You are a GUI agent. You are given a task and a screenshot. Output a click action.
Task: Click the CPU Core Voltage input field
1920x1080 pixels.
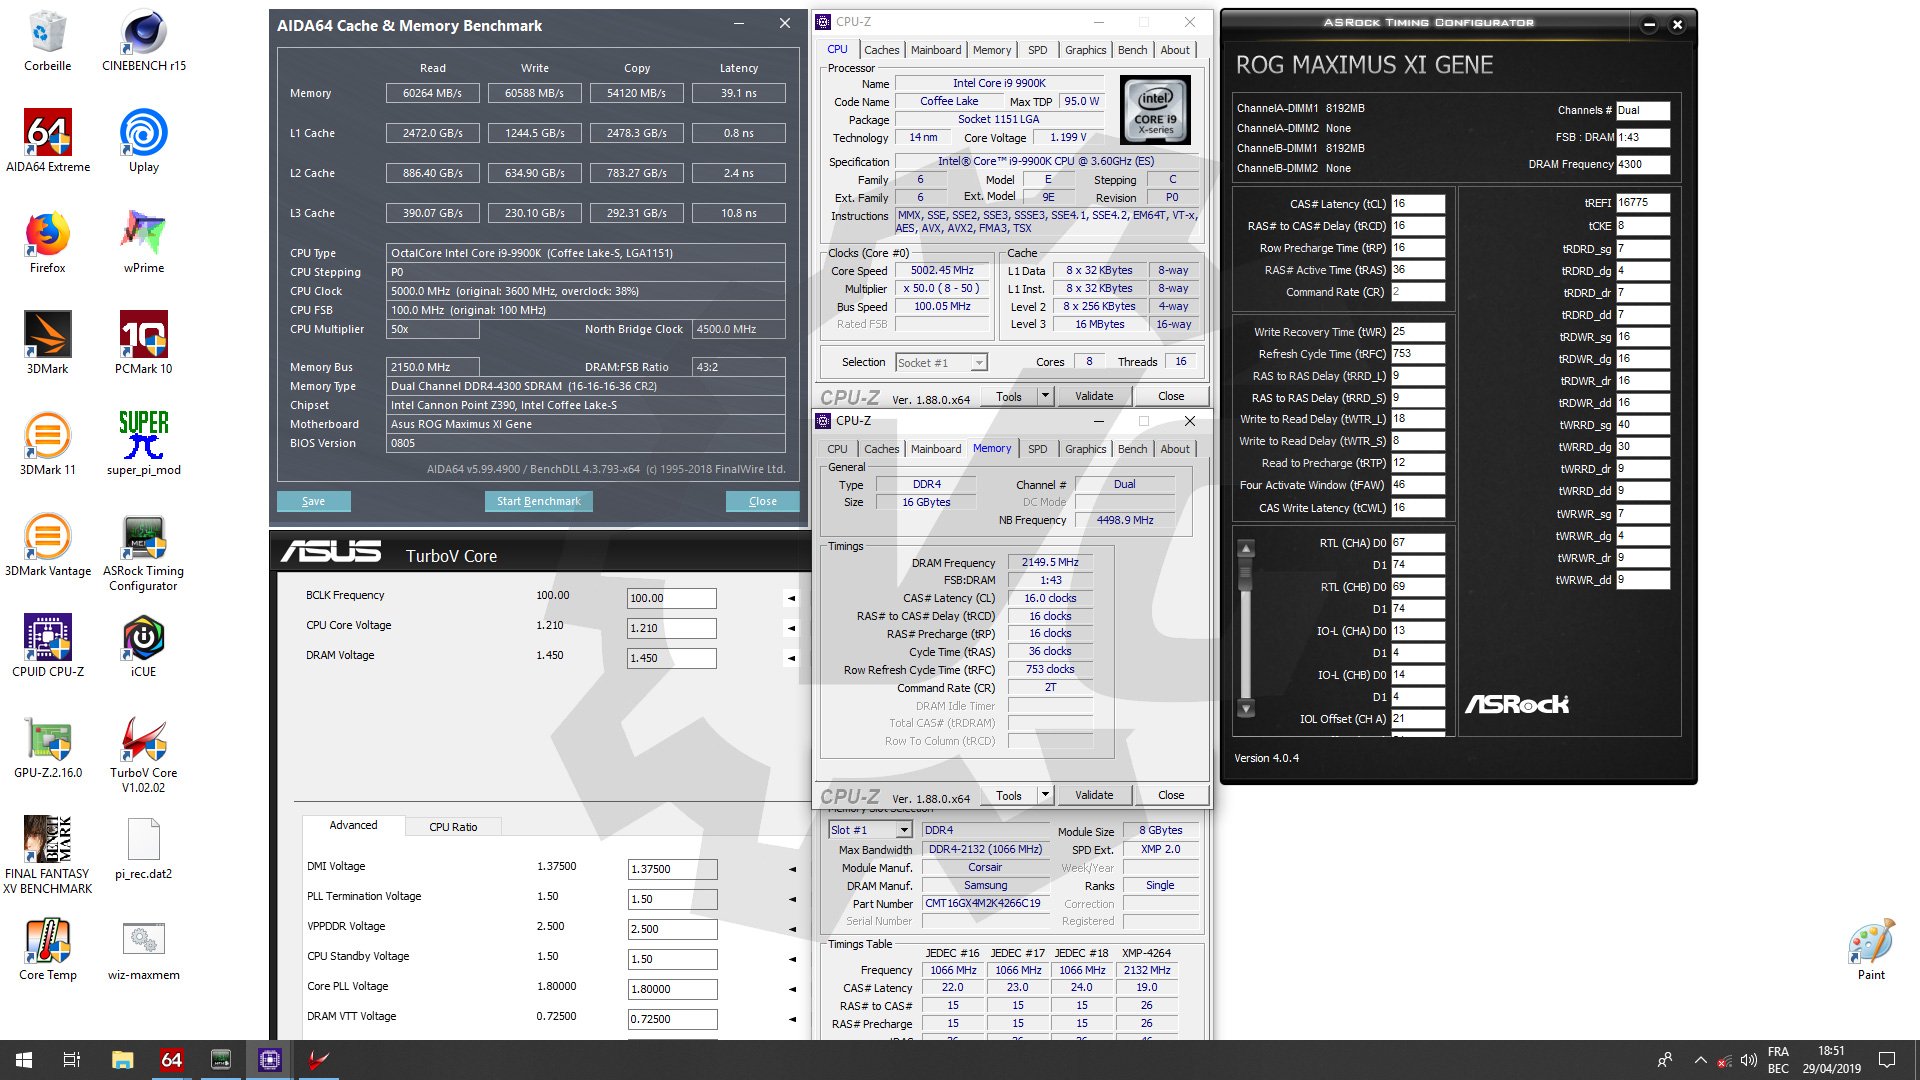click(x=671, y=628)
